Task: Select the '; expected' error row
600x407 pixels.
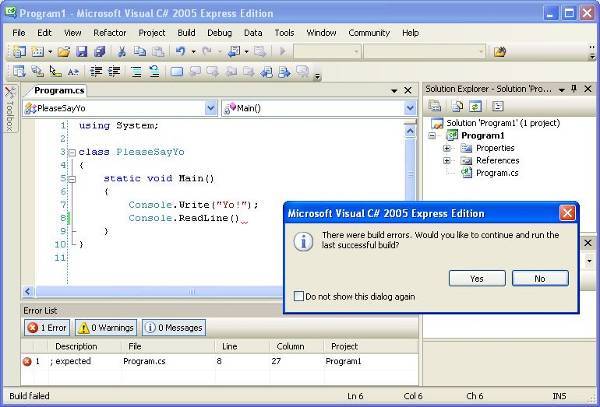Action: pyautogui.click(x=219, y=361)
